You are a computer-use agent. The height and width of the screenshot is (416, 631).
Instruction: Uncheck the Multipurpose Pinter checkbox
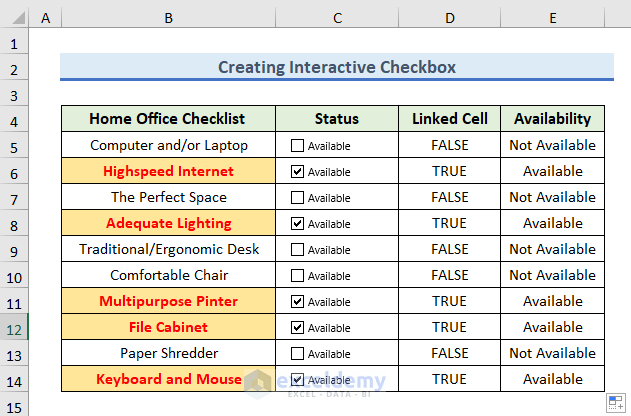coord(297,301)
